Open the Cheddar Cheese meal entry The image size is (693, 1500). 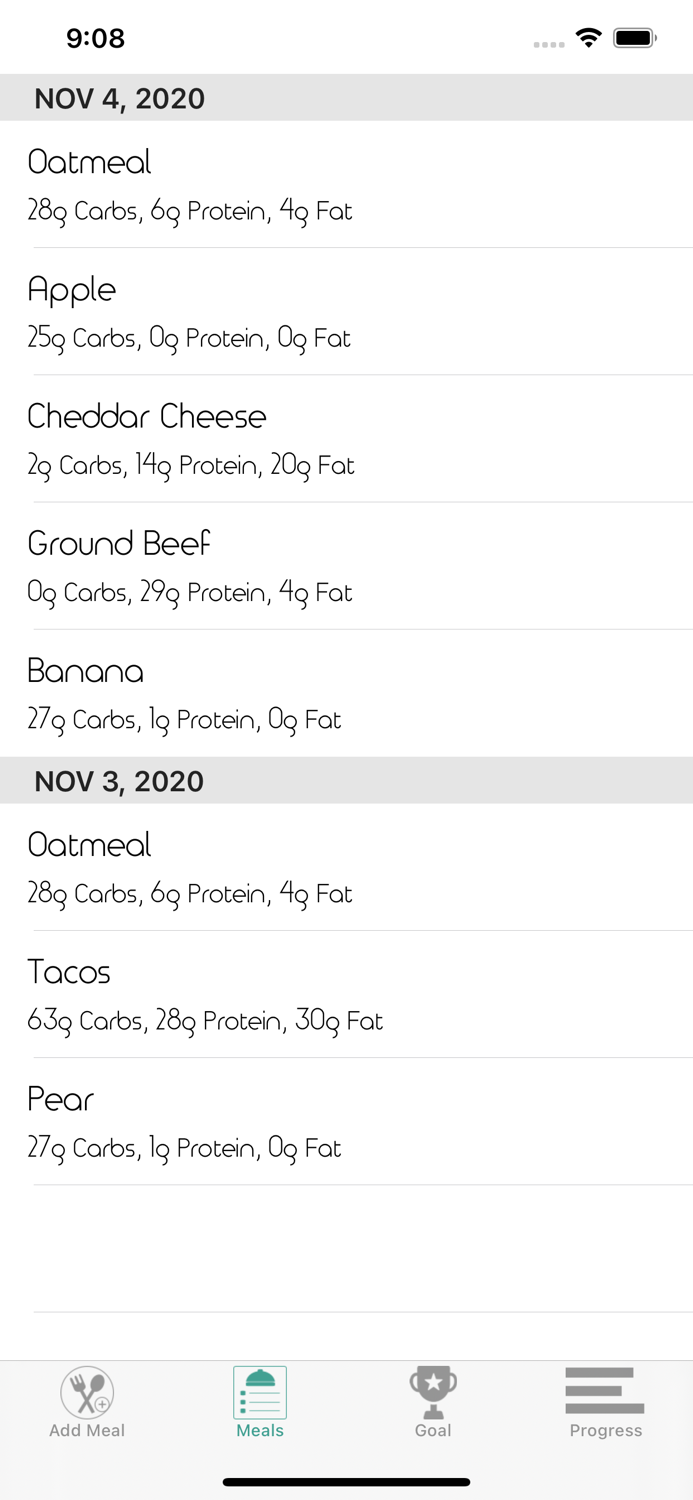pos(346,439)
